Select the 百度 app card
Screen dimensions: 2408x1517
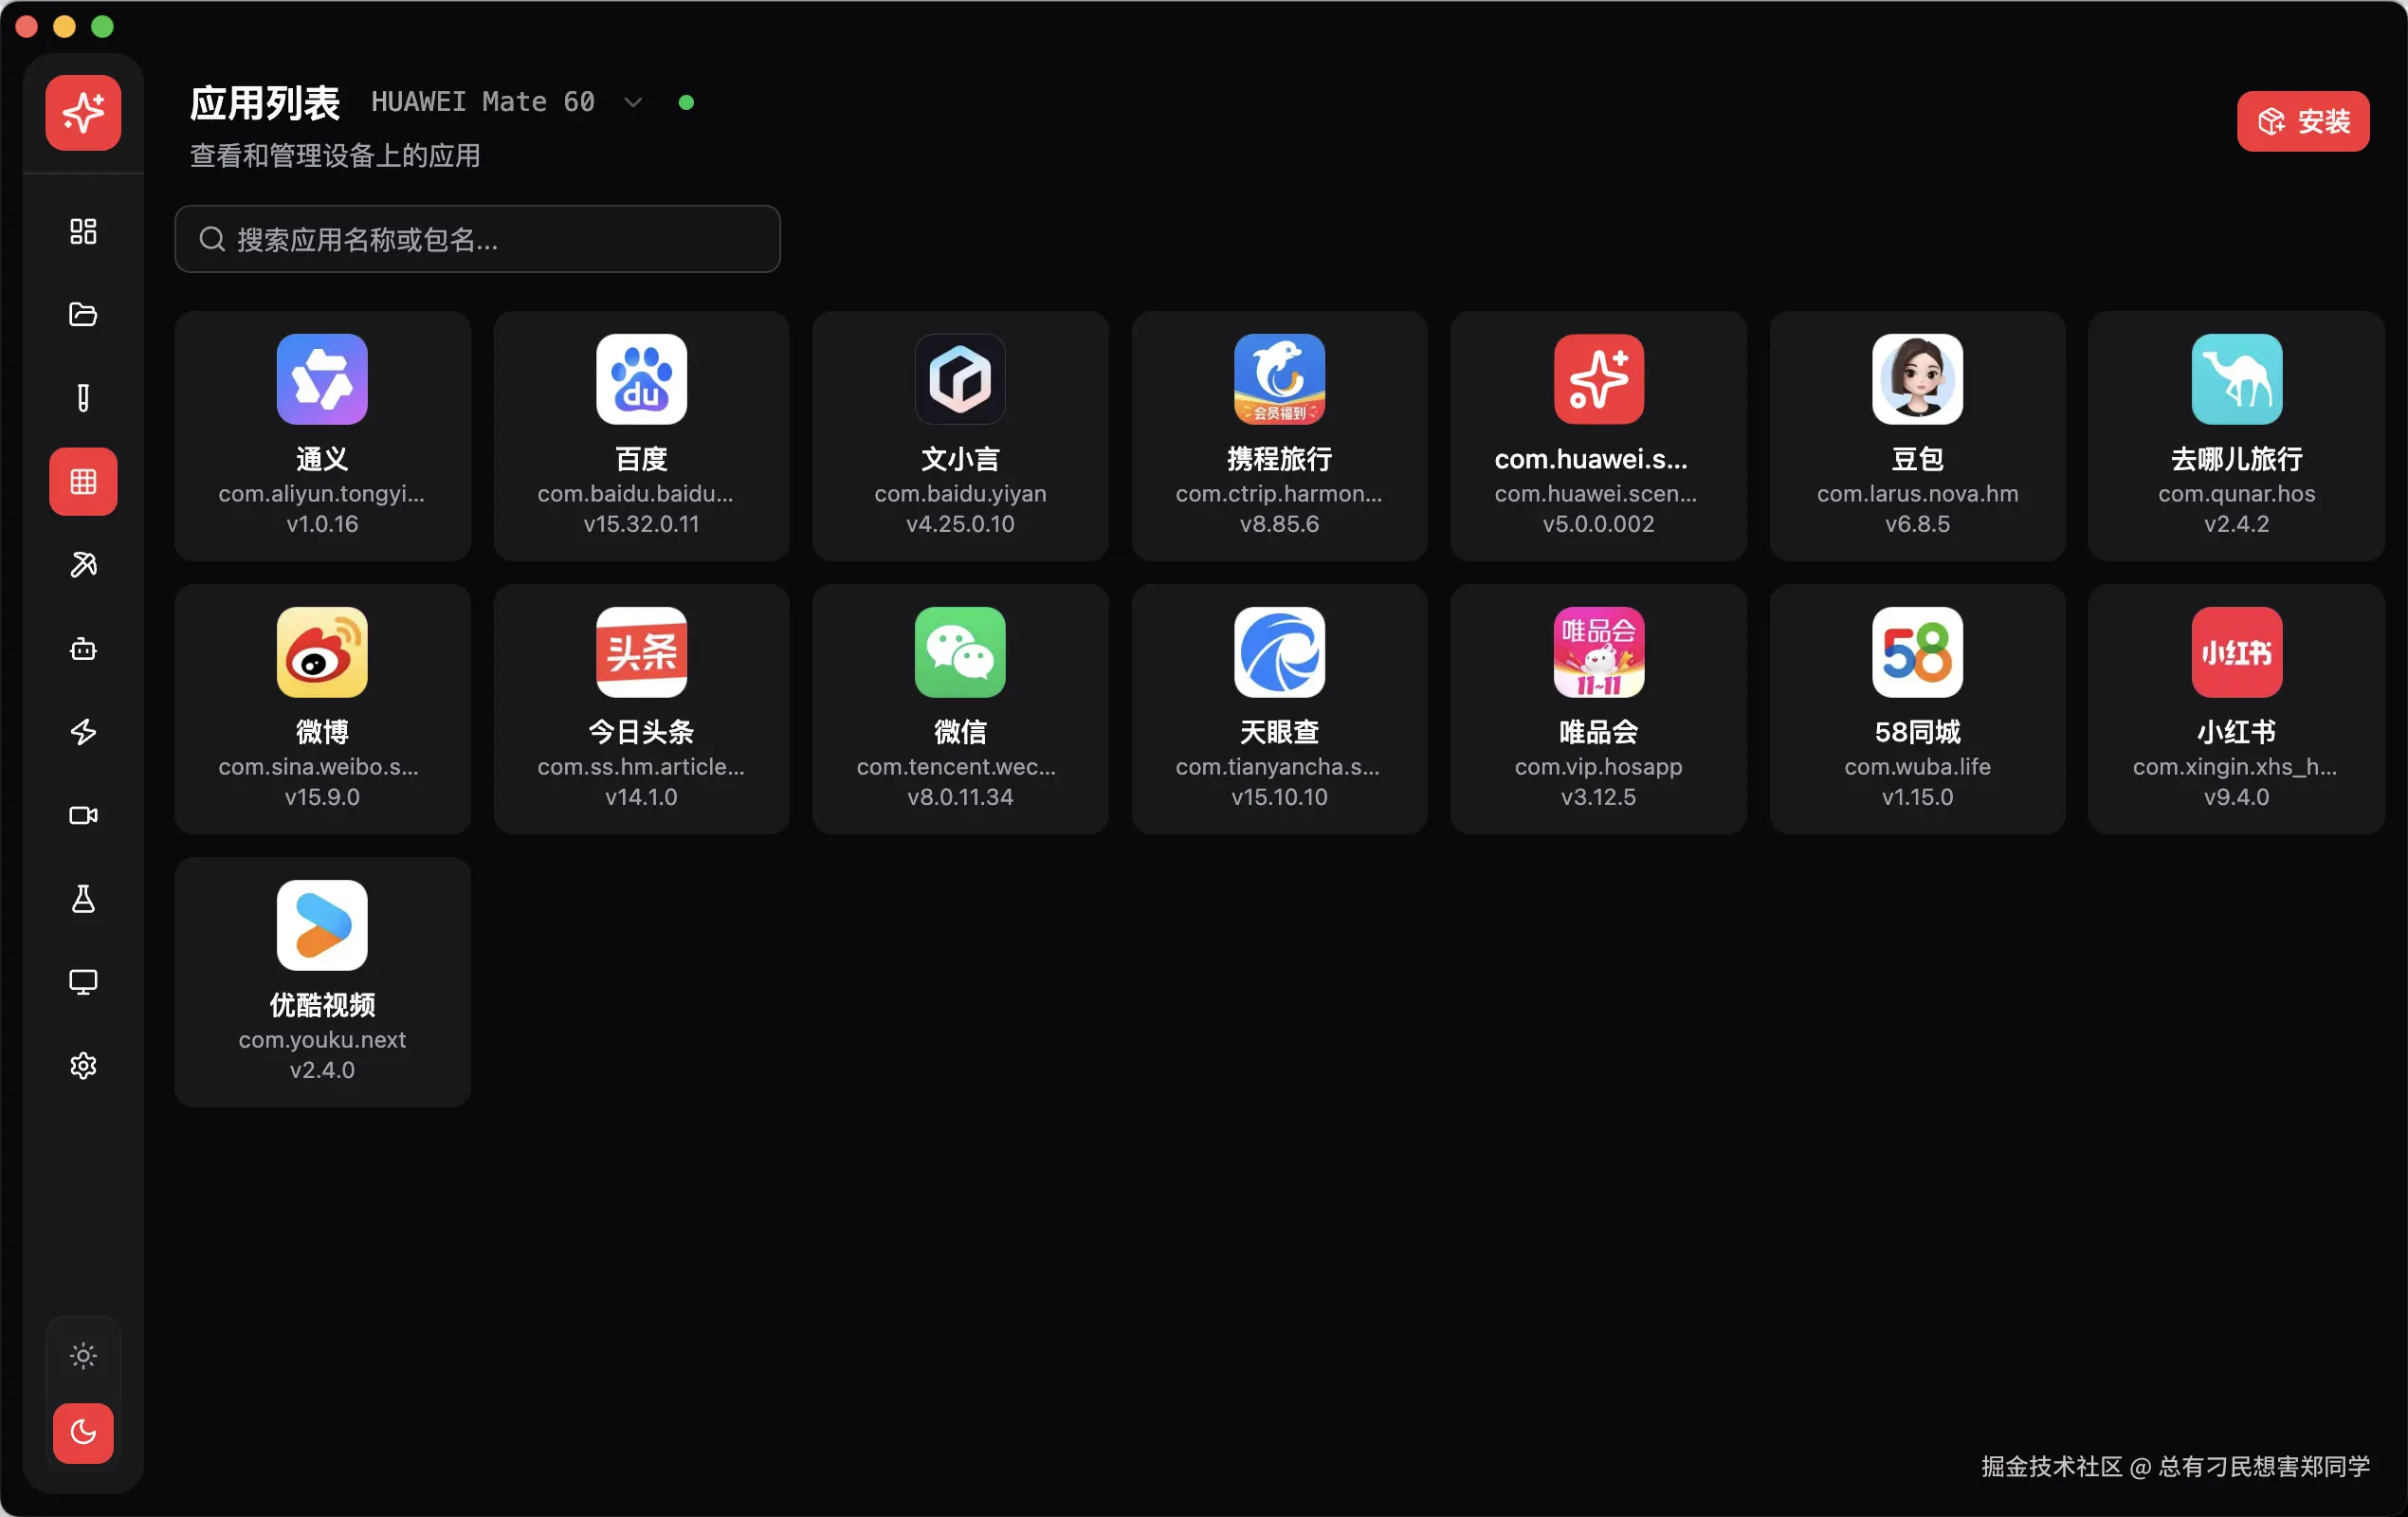coord(641,435)
